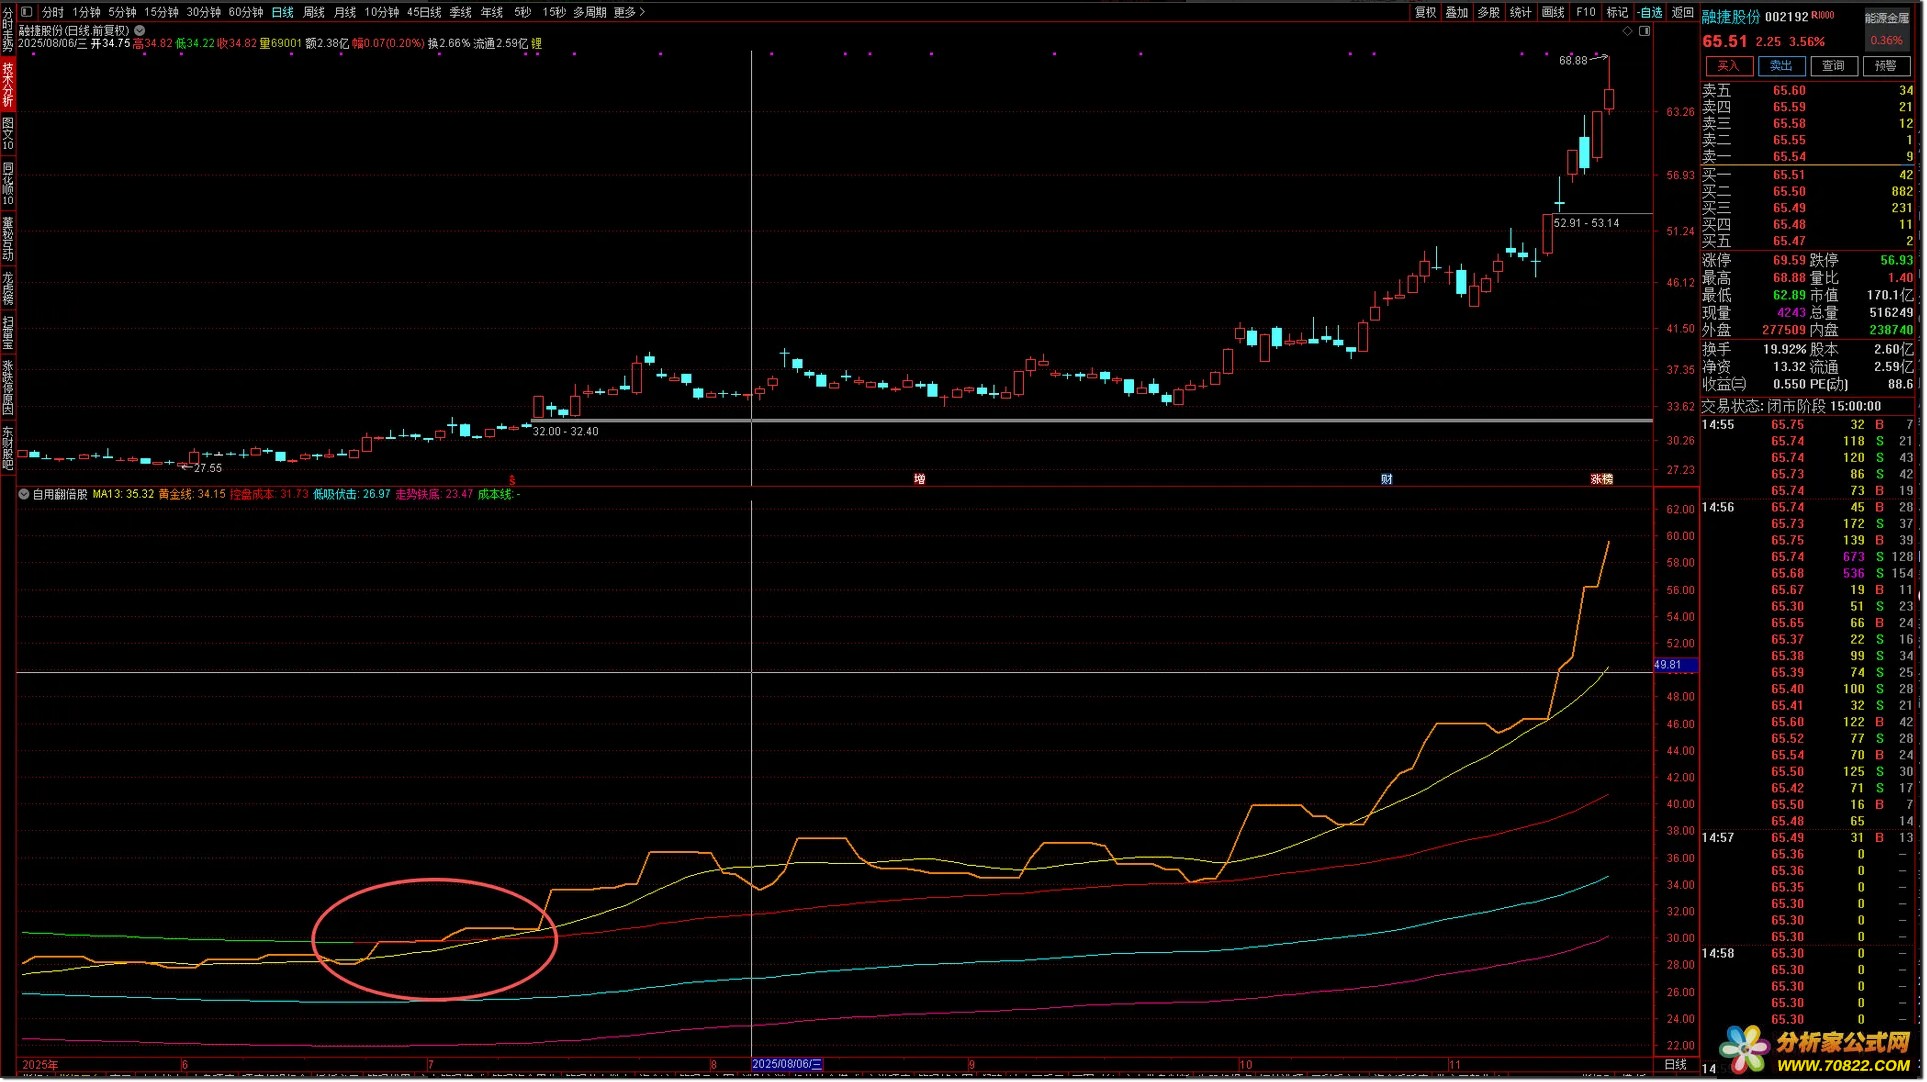Select the 60分钟 period tab
Image resolution: width=1927 pixels, height=1082 pixels.
click(x=245, y=12)
